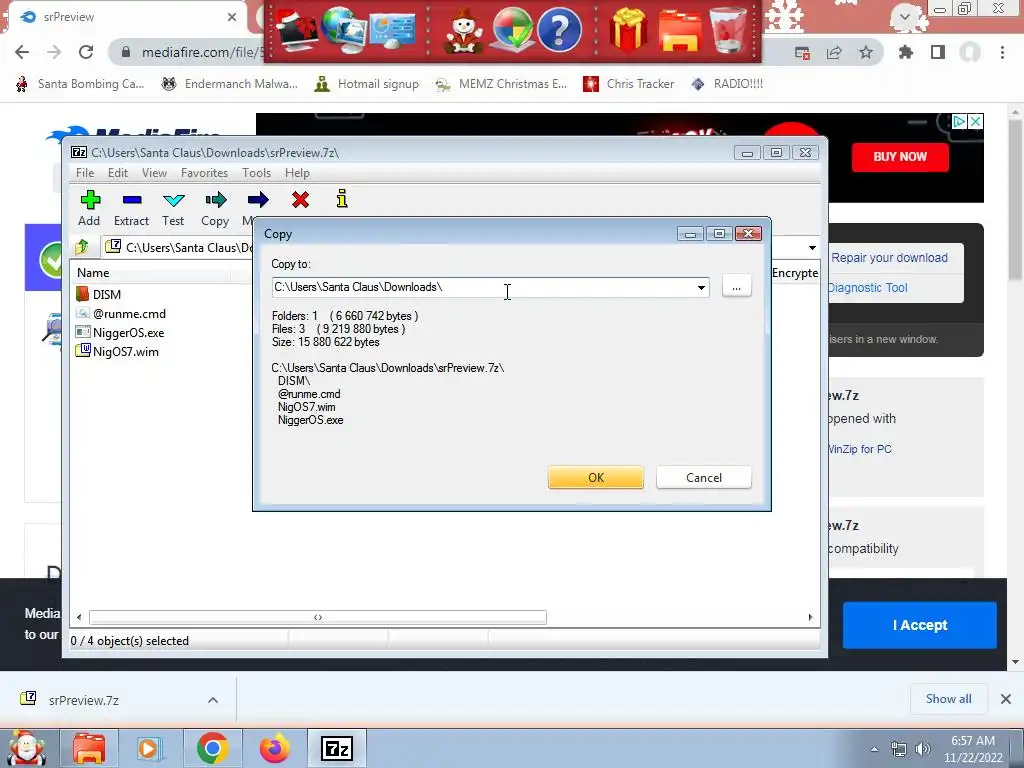Screen dimensions: 1024x768
Task: Open Chrome from the taskbar
Action: point(212,748)
